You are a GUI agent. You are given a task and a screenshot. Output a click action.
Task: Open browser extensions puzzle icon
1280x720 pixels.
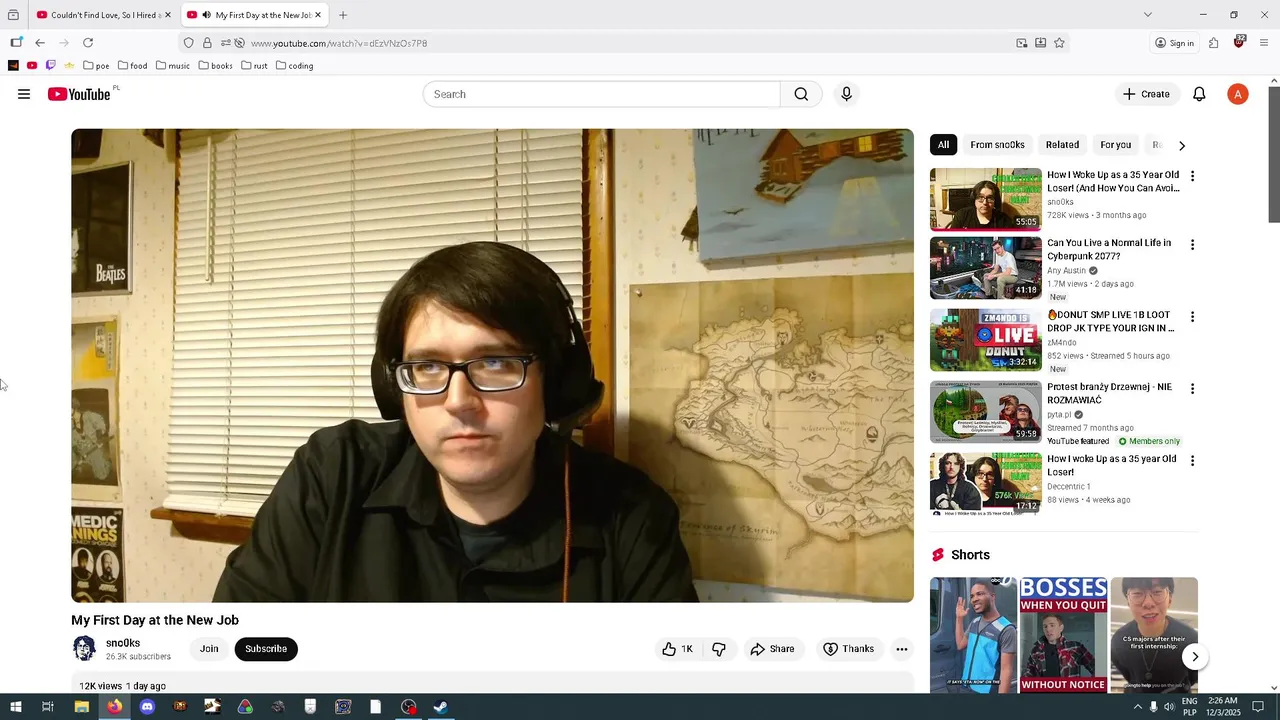(1213, 43)
